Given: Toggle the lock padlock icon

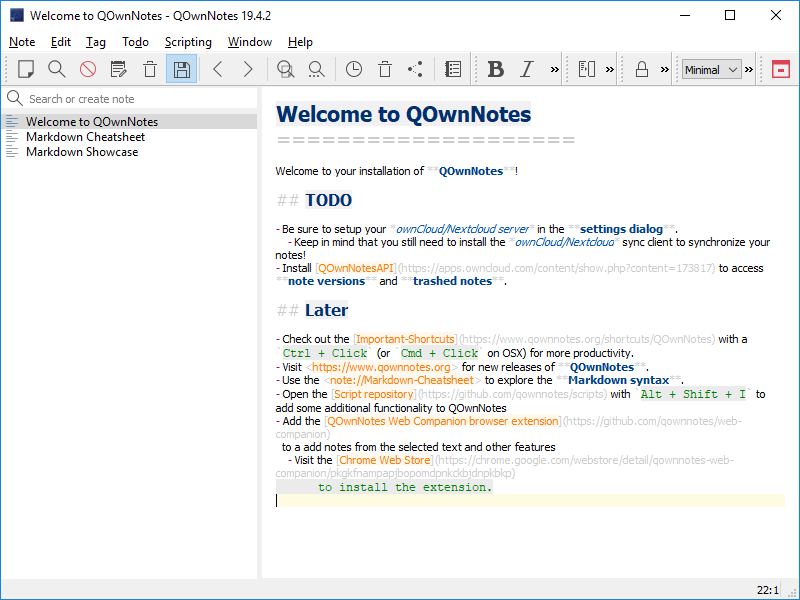Looking at the screenshot, I should [x=642, y=69].
